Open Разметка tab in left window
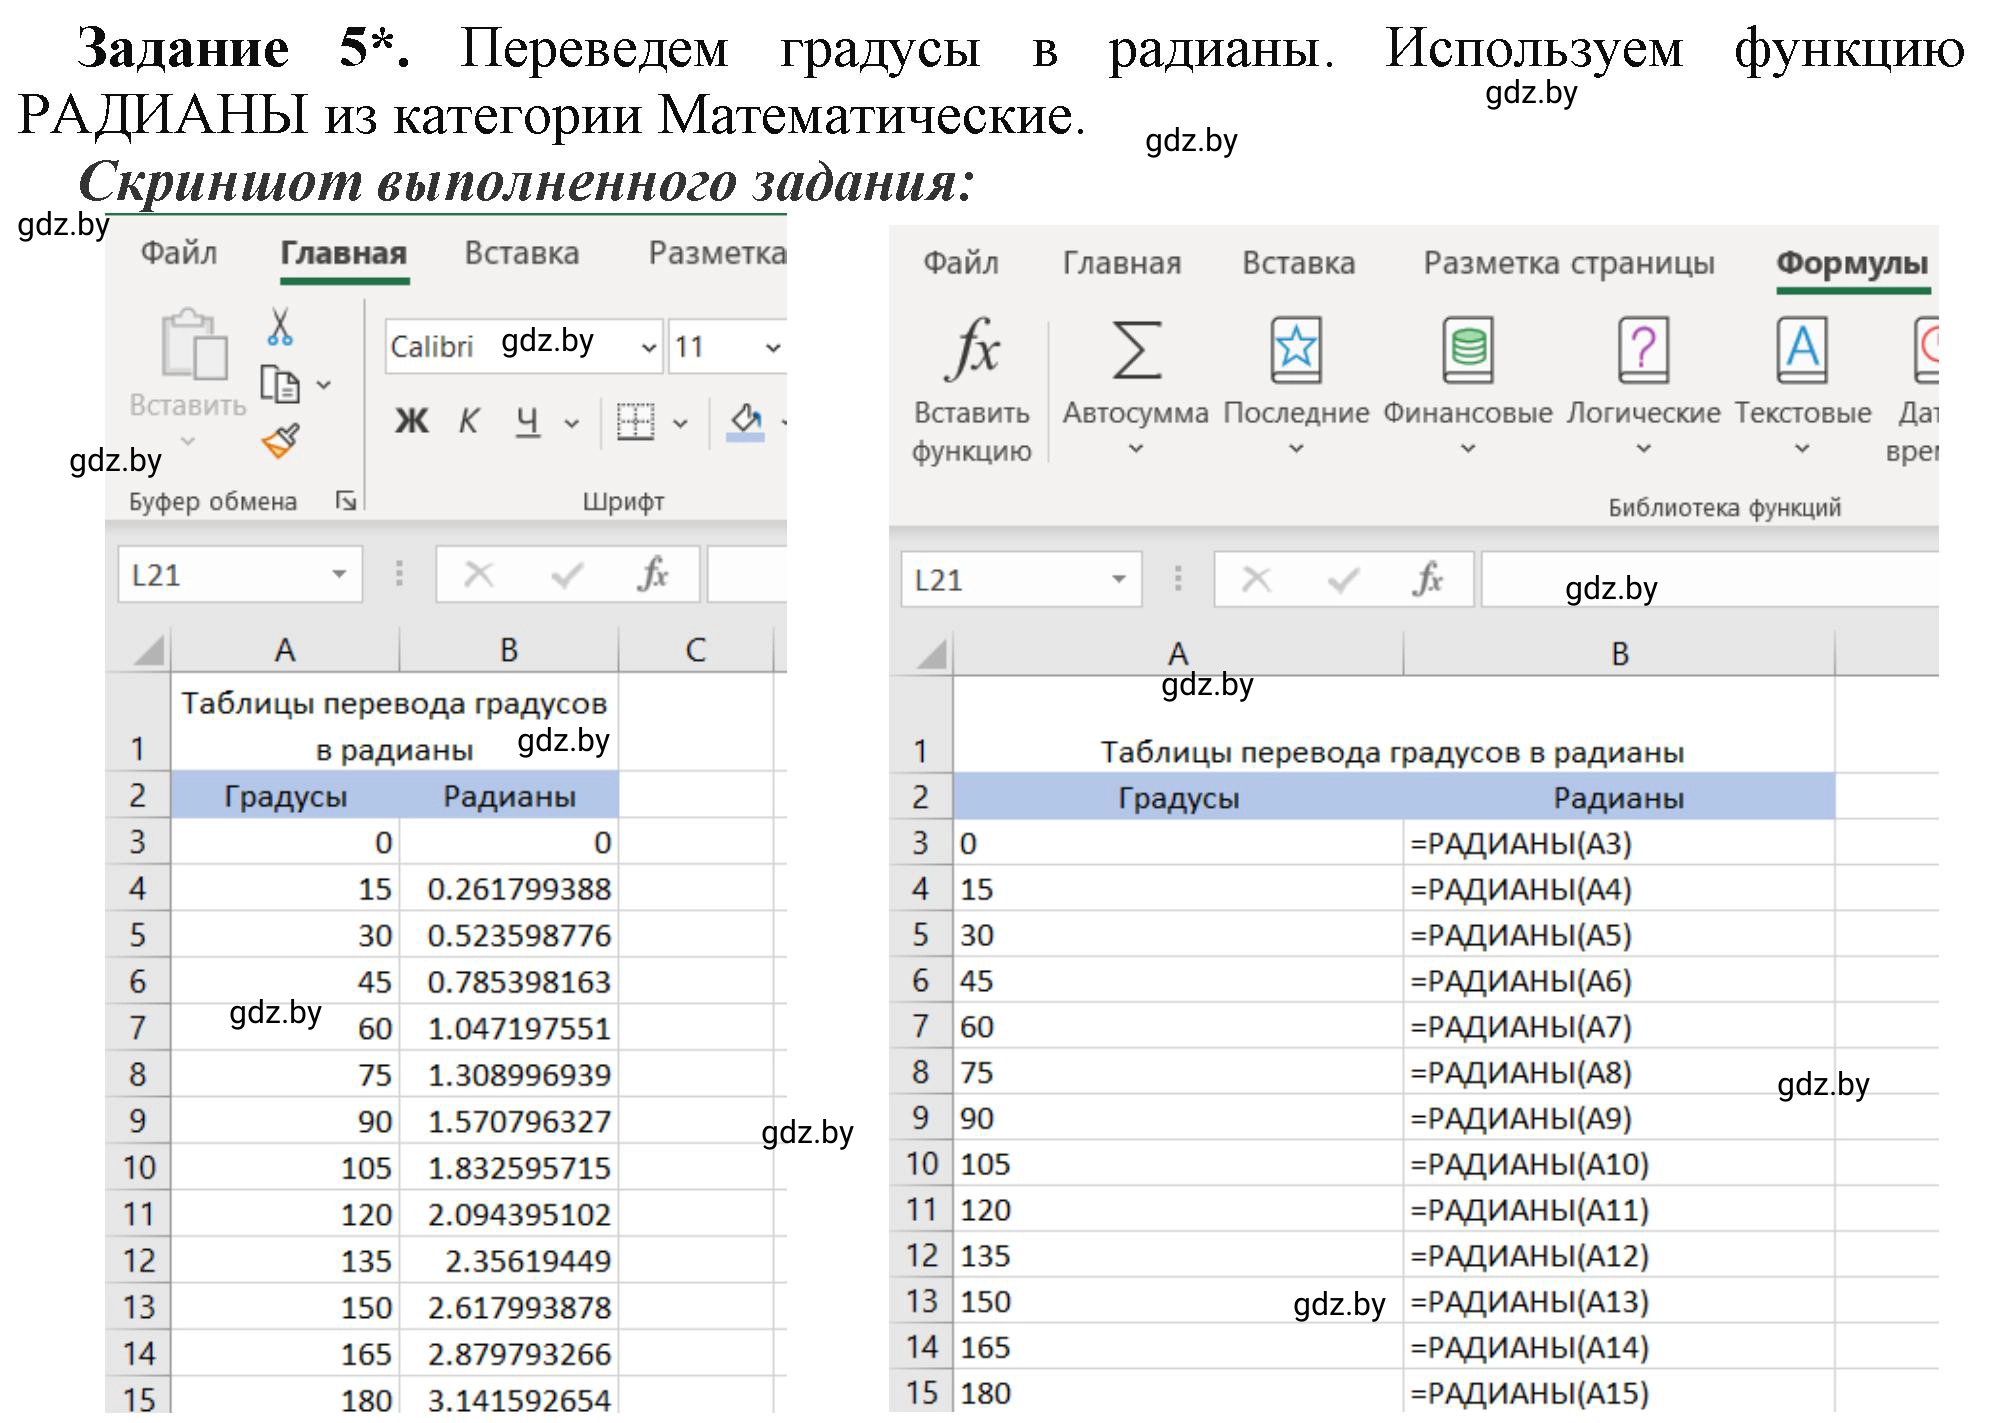This screenshot has height=1423, width=1994. (717, 253)
